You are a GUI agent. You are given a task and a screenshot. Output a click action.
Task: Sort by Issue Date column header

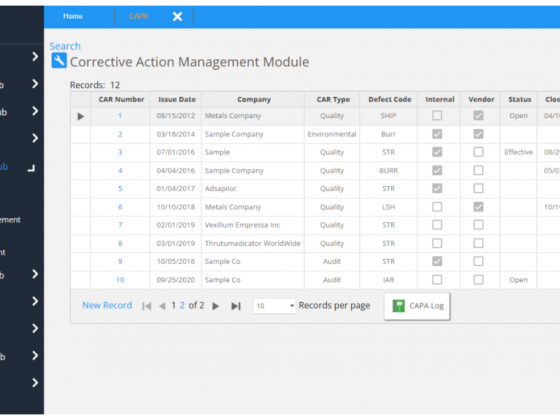[177, 99]
